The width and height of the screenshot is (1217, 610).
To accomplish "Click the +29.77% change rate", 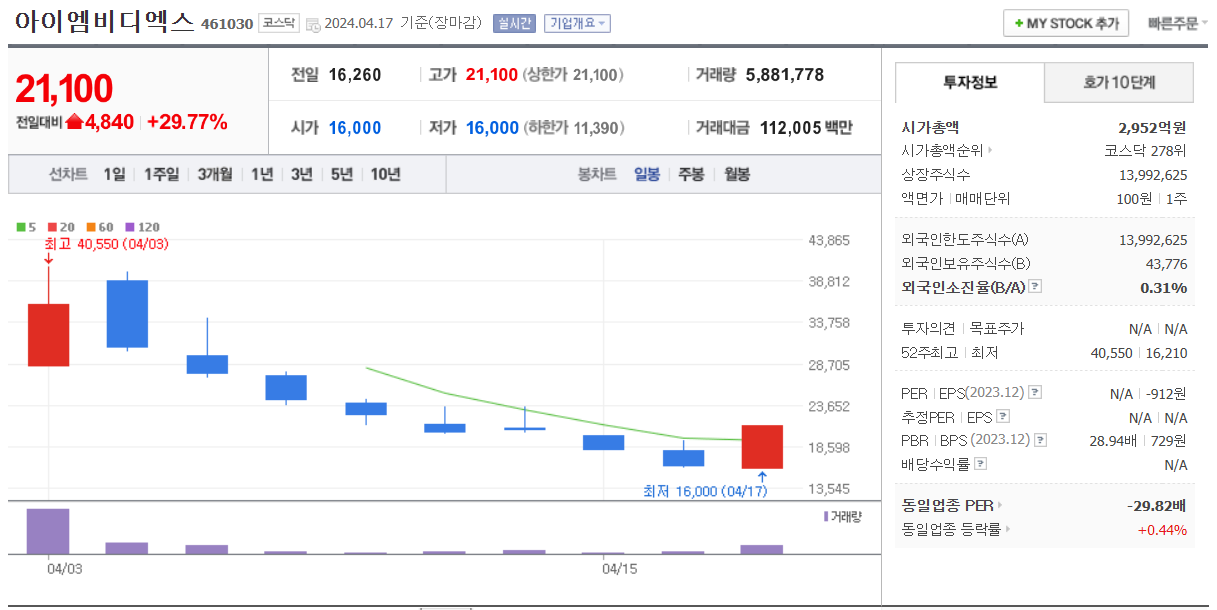I will [187, 122].
